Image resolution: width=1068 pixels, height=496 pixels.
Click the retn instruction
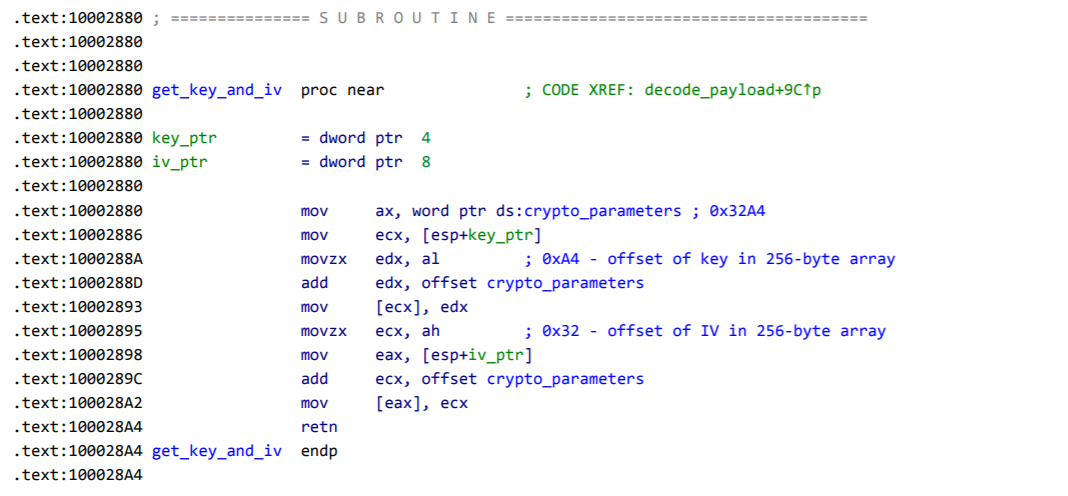coord(319,427)
